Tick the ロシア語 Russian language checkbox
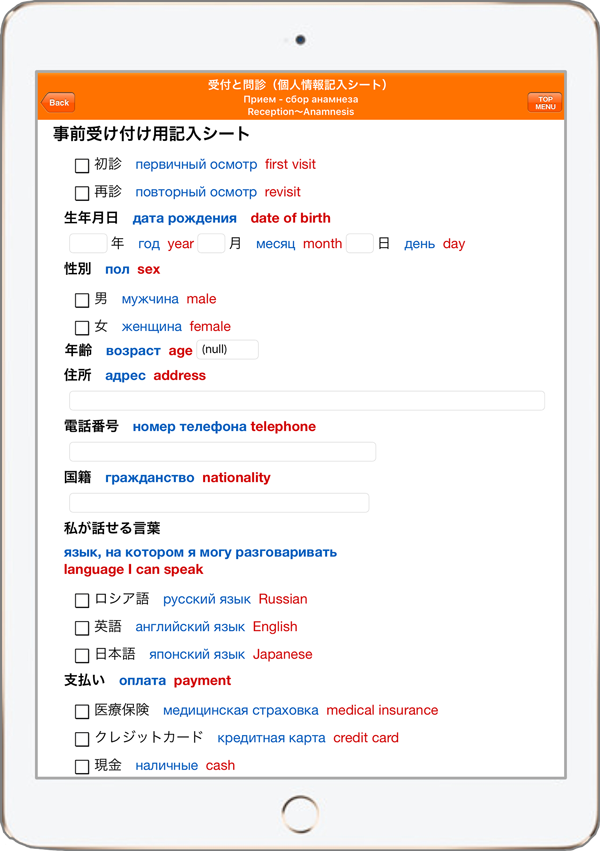The width and height of the screenshot is (600, 851). click(x=82, y=600)
